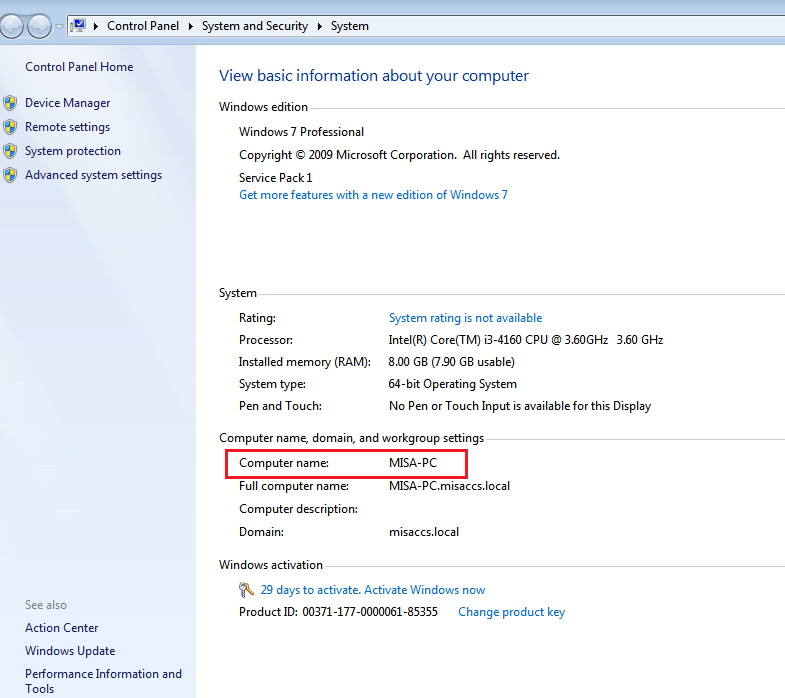Click the computer icon in address bar
Viewport: 785px width, 698px height.
(x=79, y=26)
